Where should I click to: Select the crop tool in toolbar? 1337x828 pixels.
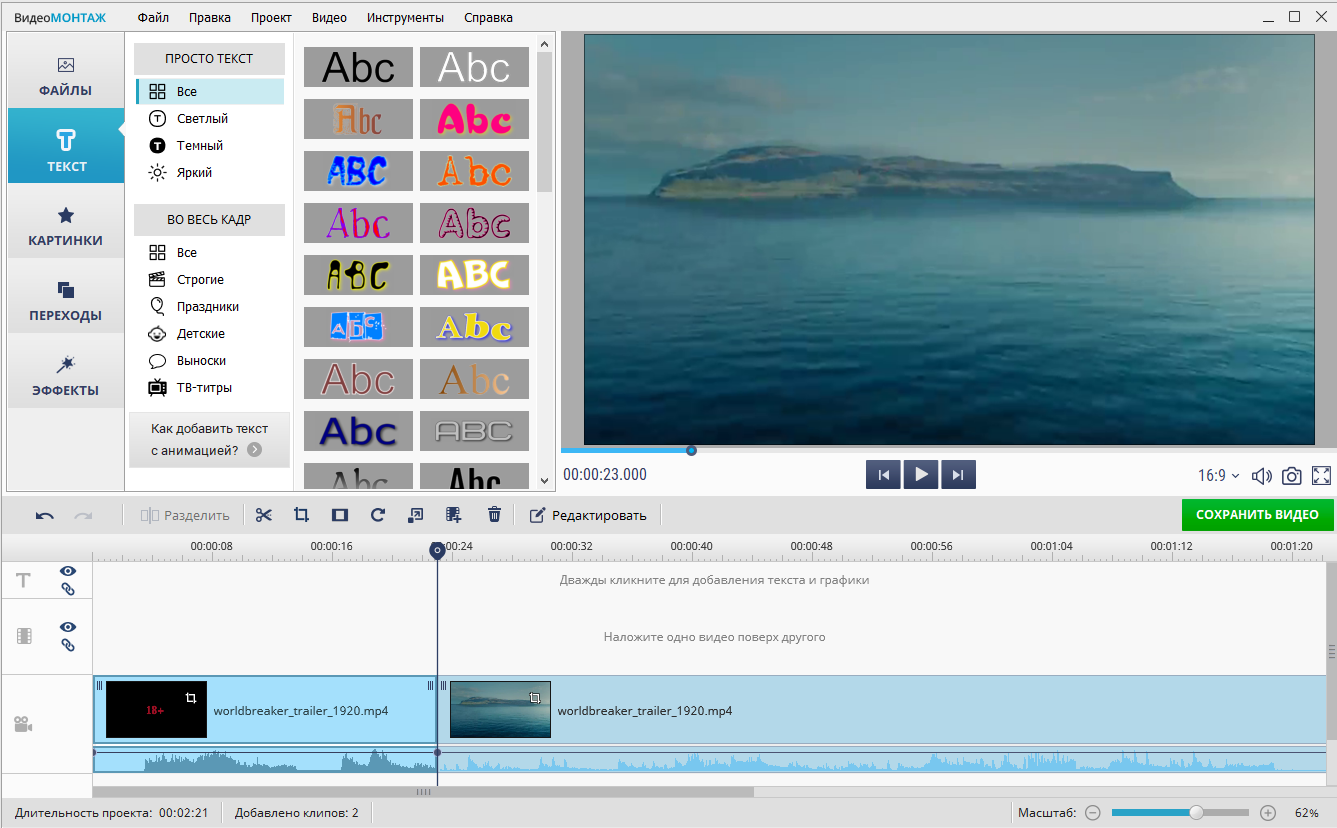[x=301, y=515]
